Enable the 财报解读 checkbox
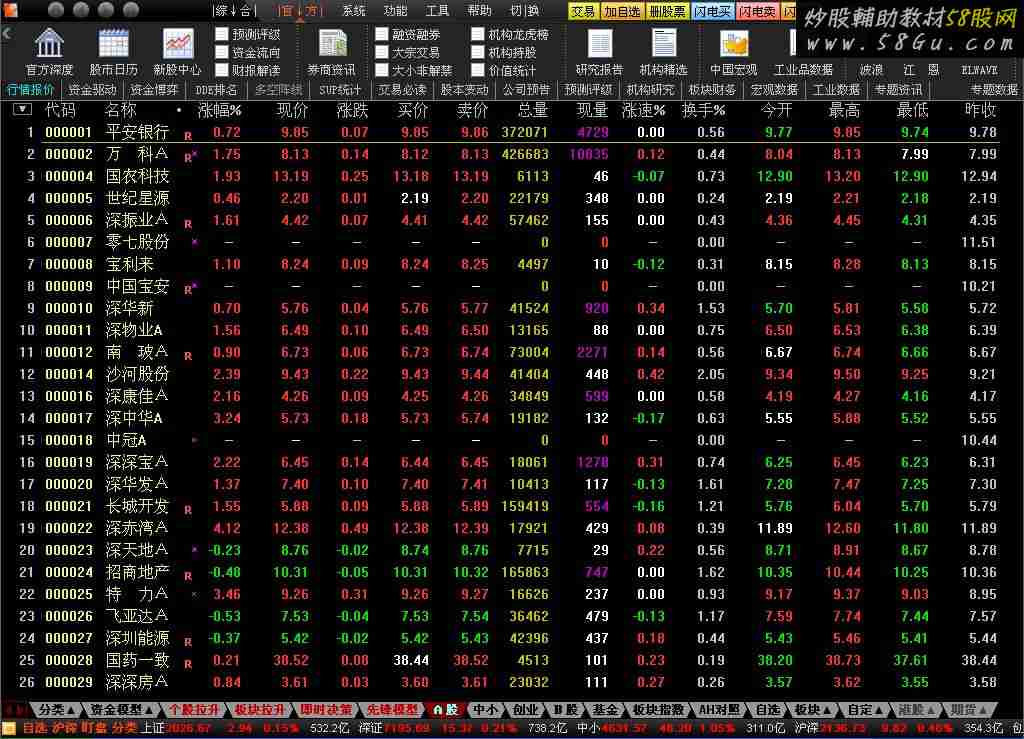The width and height of the screenshot is (1024, 739). [x=222, y=70]
